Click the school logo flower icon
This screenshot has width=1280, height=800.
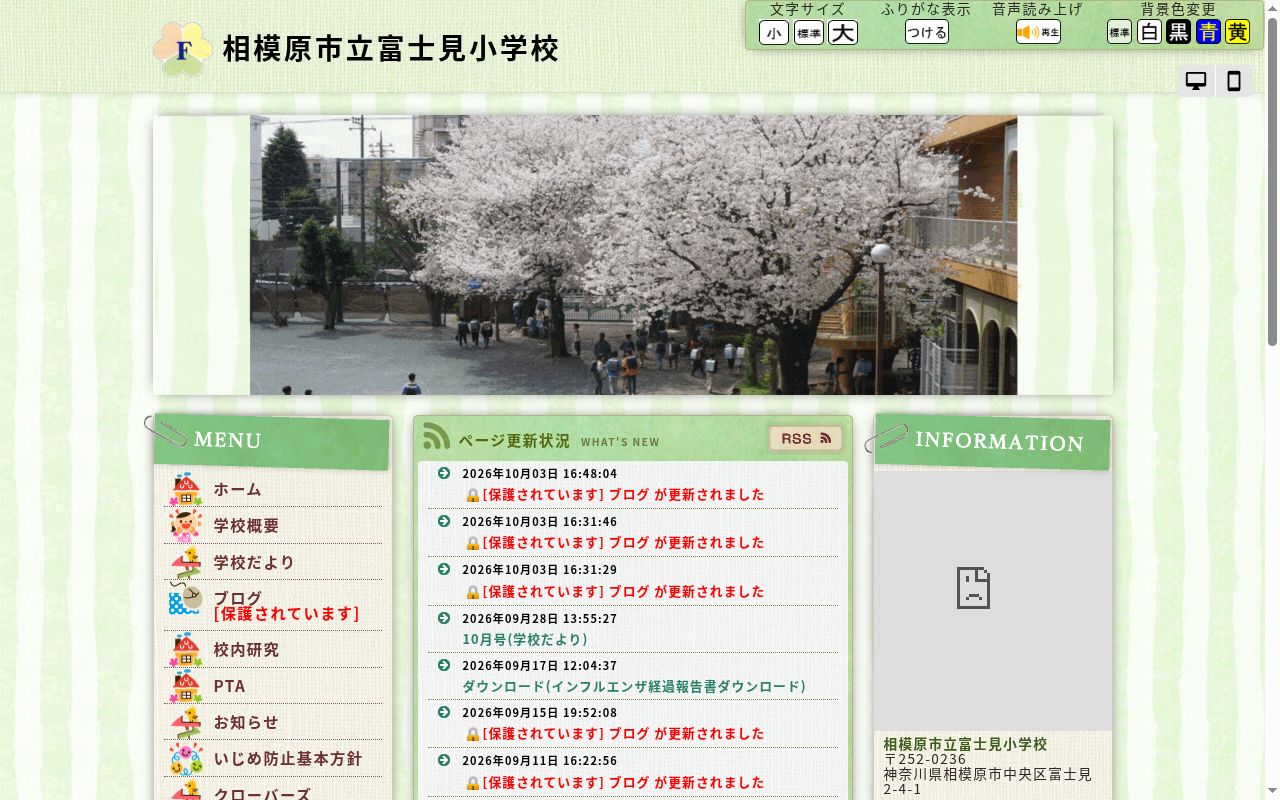[182, 49]
